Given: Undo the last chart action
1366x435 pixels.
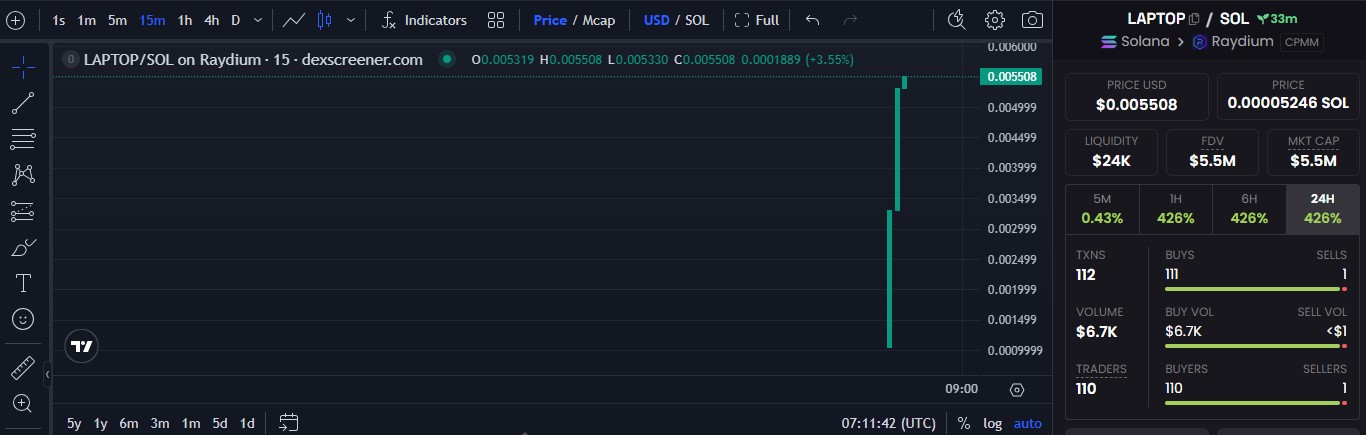Looking at the screenshot, I should pyautogui.click(x=813, y=20).
